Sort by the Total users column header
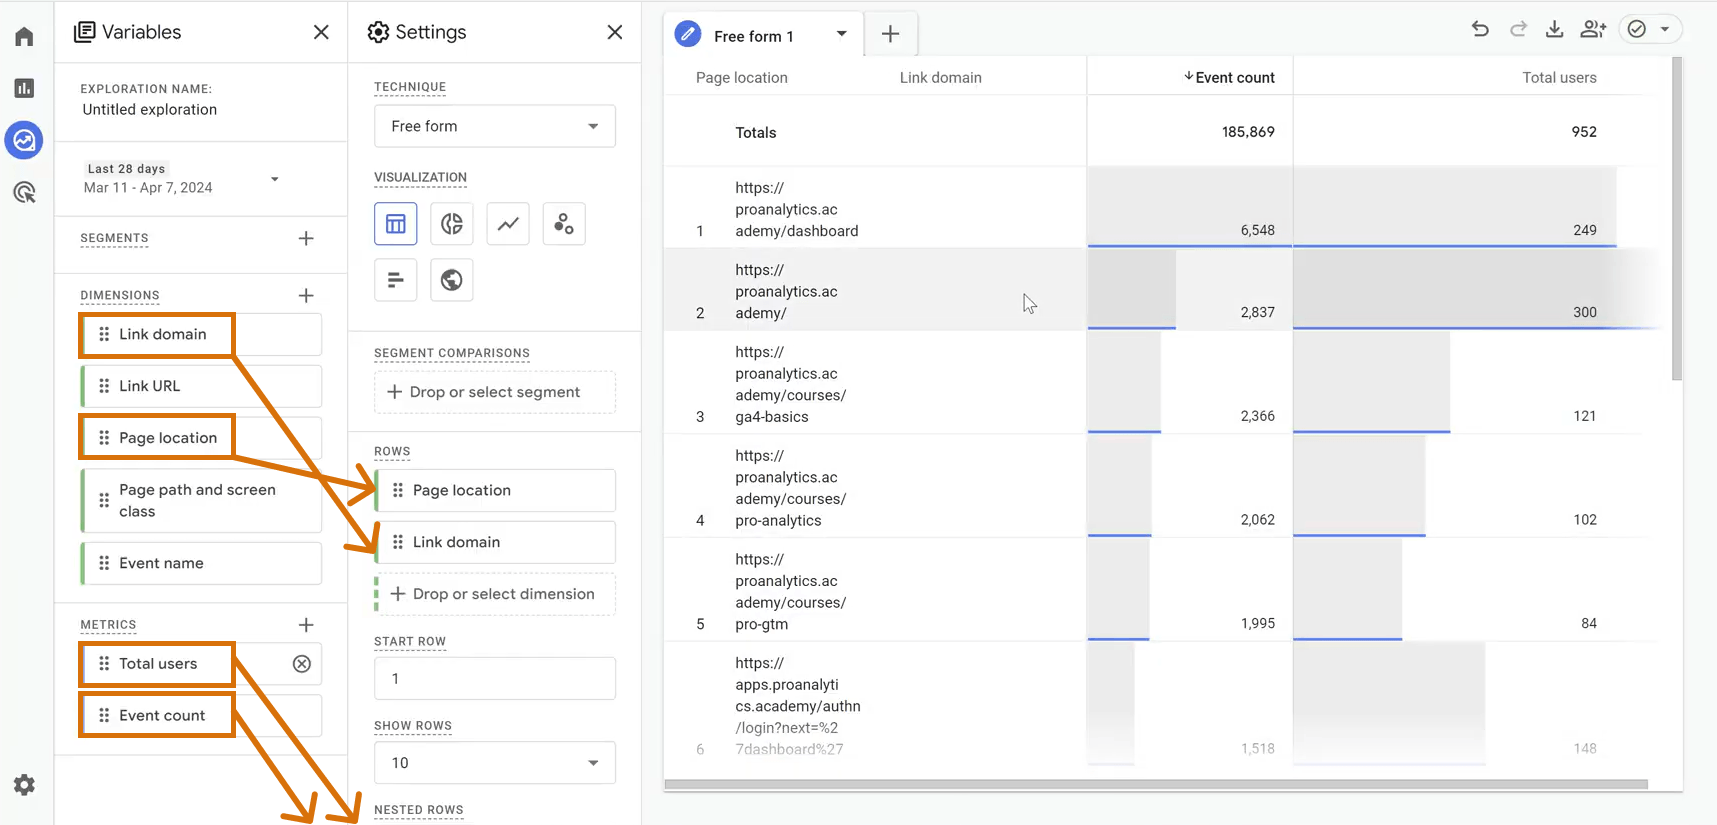The width and height of the screenshot is (1717, 825). pyautogui.click(x=1559, y=77)
